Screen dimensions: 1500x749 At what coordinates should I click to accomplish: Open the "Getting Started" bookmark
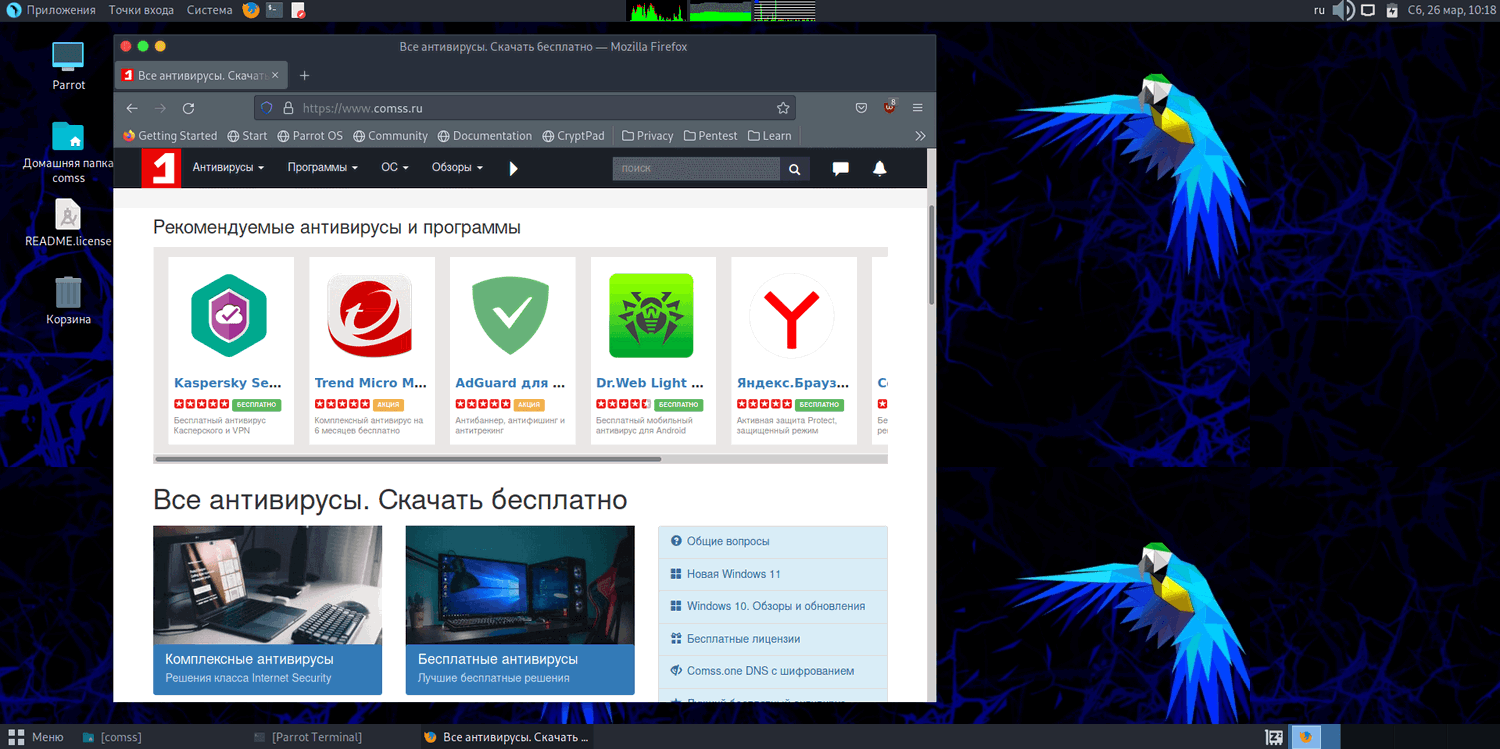pyautogui.click(x=170, y=136)
